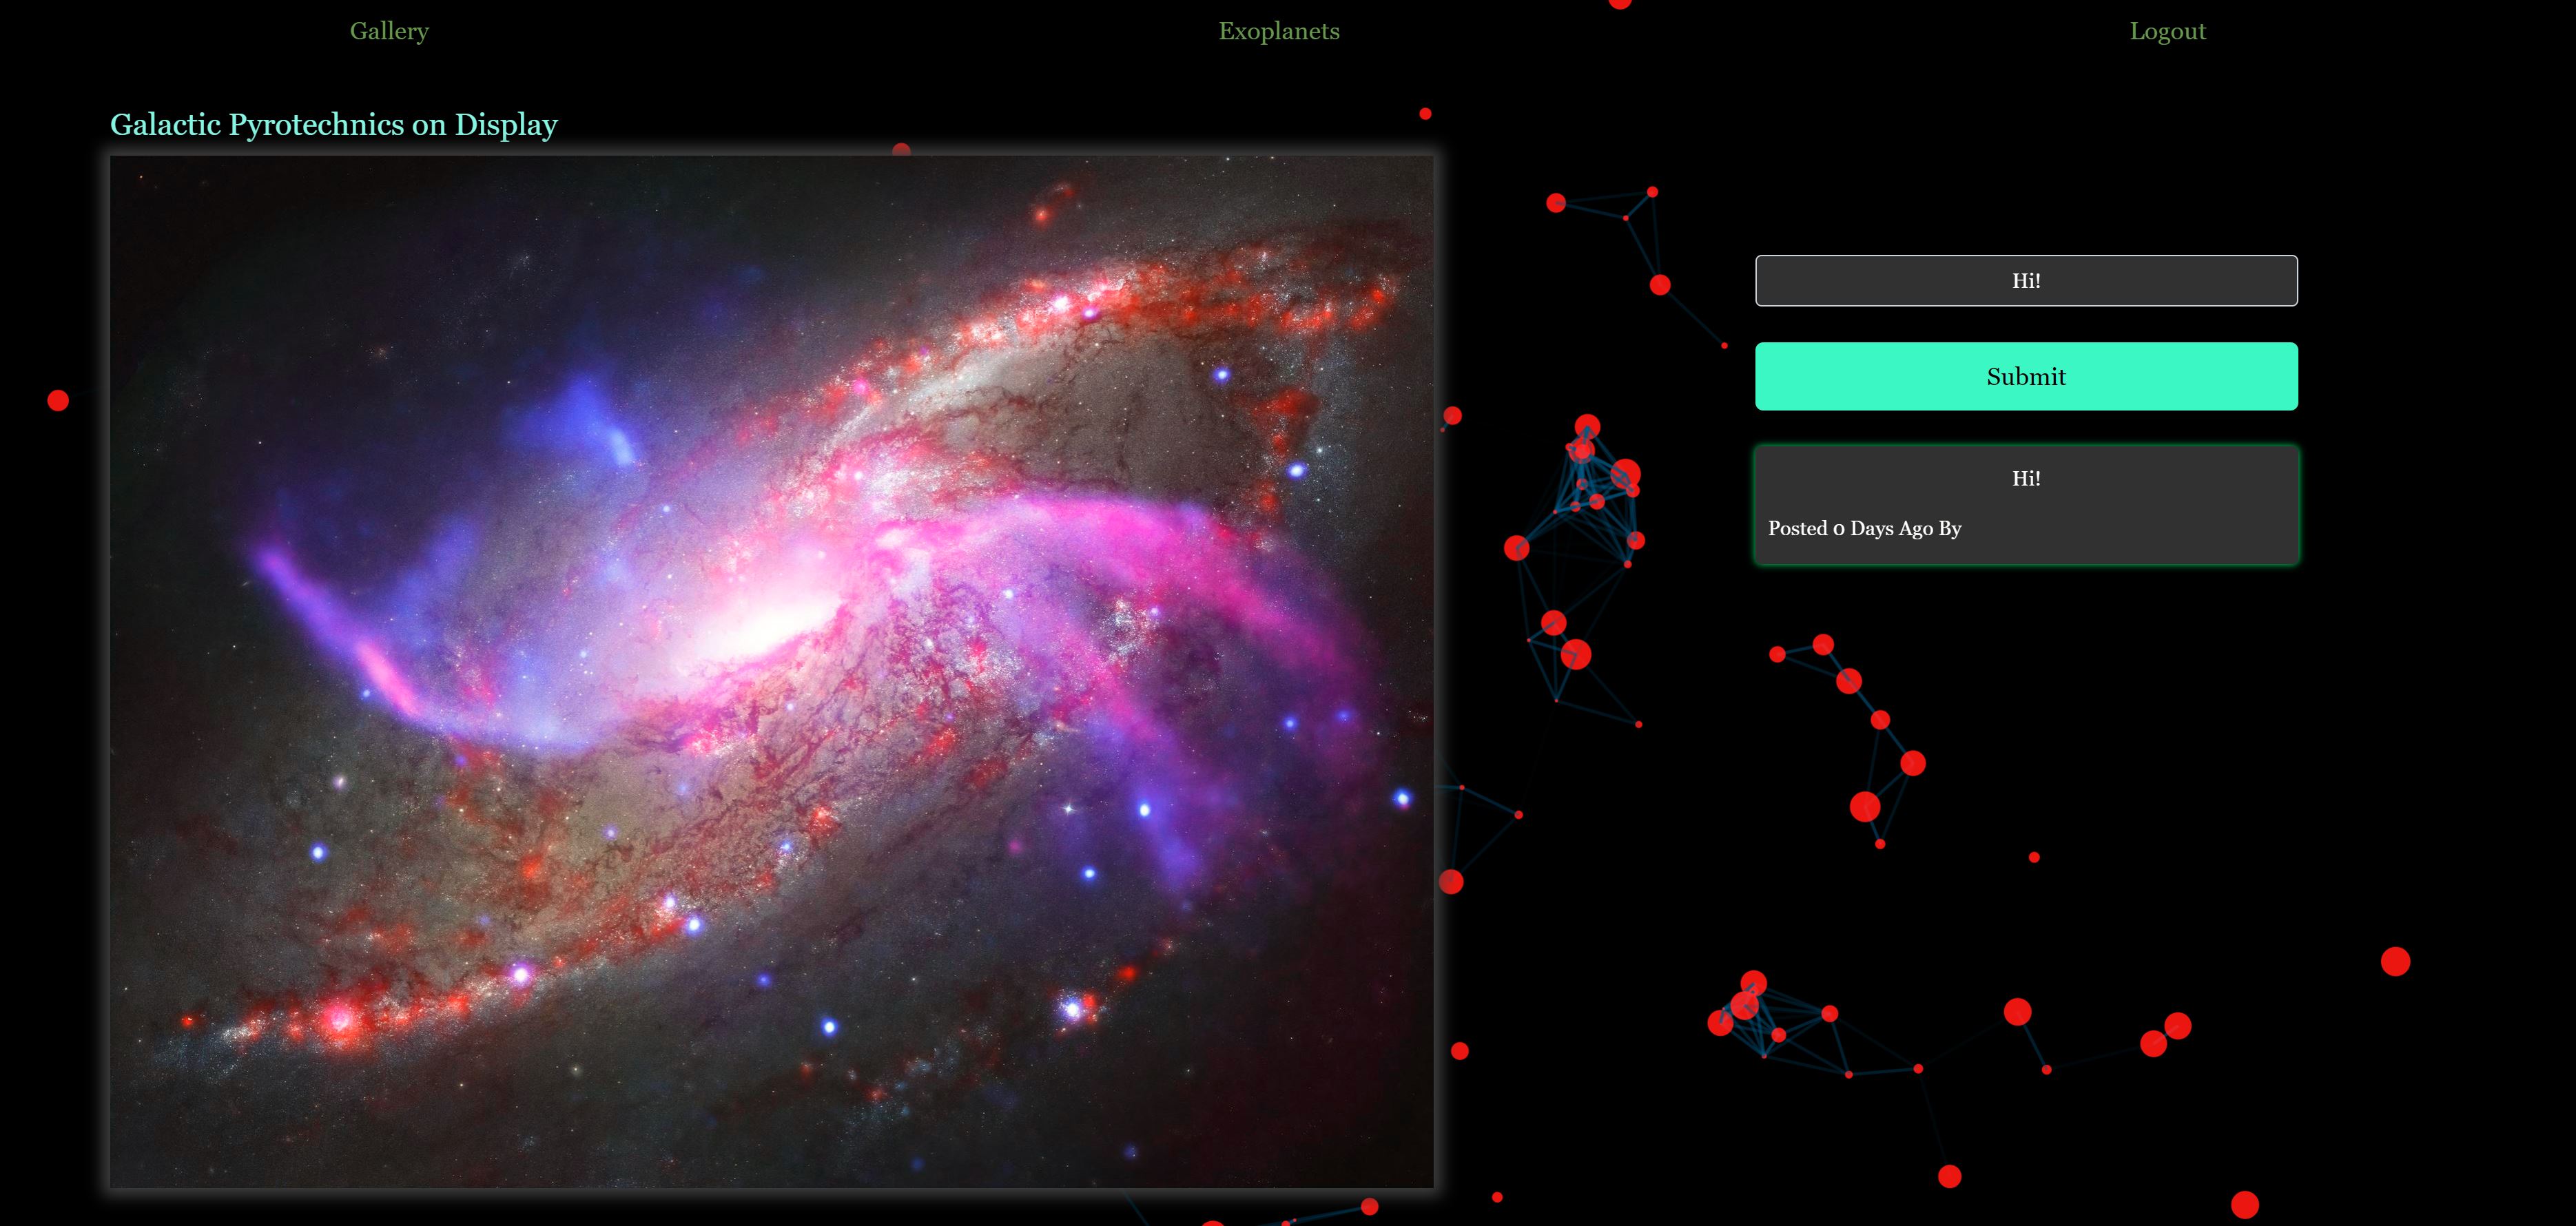Click the red dot below the Exoplanets link

click(x=1425, y=114)
